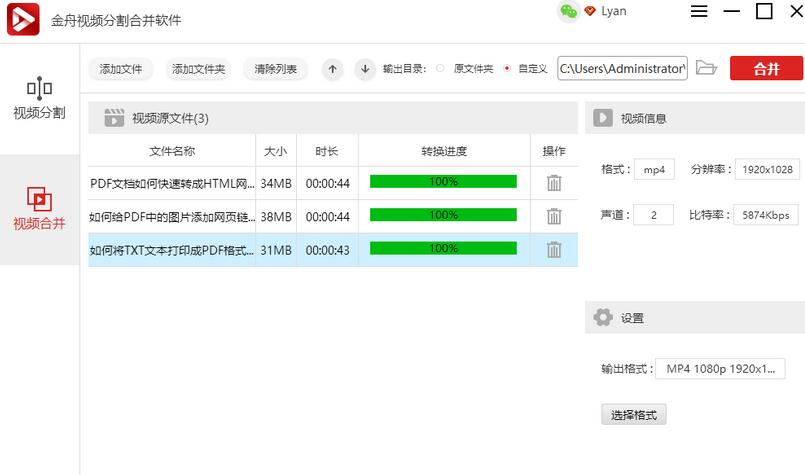The height and width of the screenshot is (475, 805).
Task: Click the 31MB size cell
Action: 276,250
